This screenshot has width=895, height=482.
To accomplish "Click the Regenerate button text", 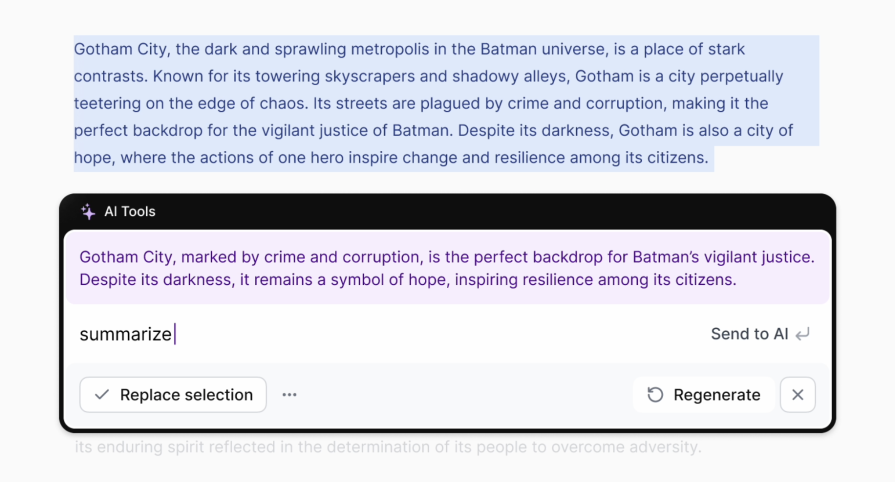I will coord(716,395).
